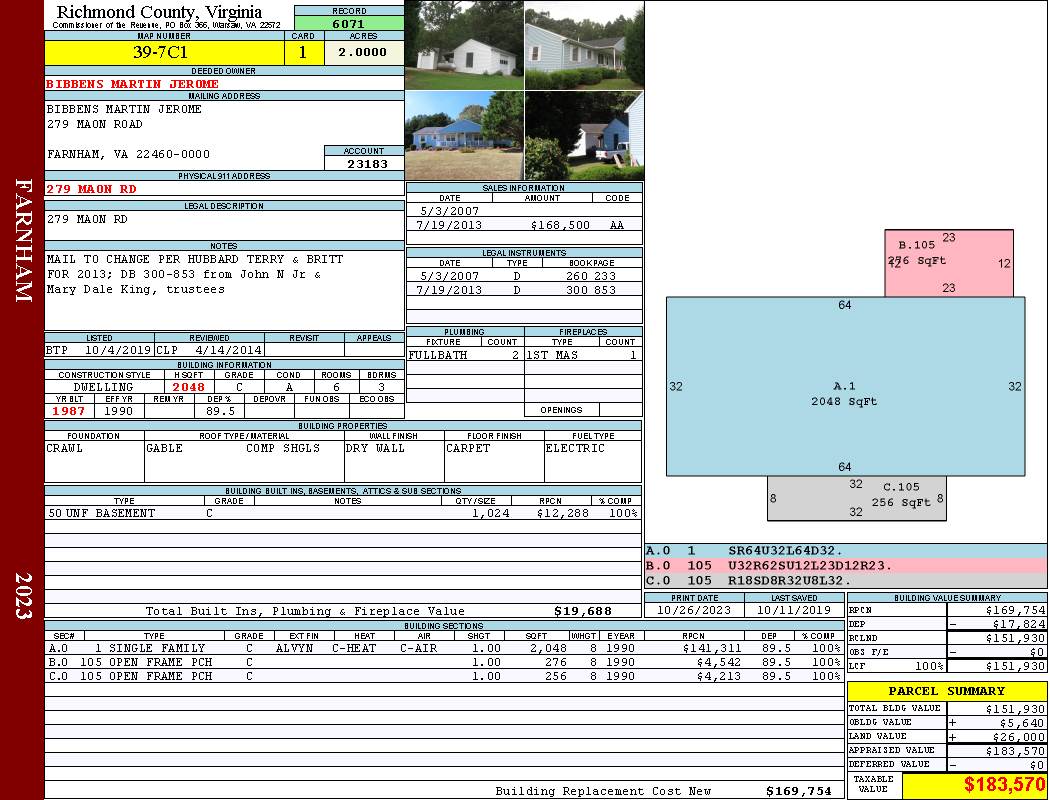Open the top-left white house photo
1050x800 pixels.
point(464,45)
